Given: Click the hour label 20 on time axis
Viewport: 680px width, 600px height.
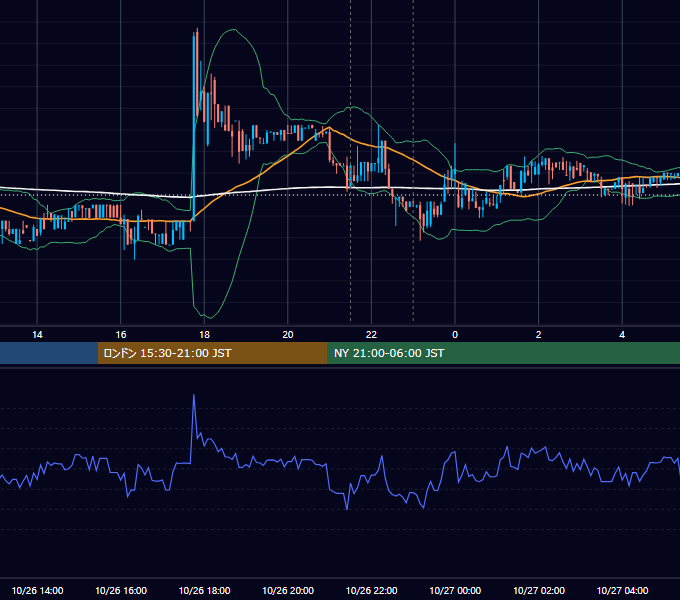Looking at the screenshot, I should (288, 335).
